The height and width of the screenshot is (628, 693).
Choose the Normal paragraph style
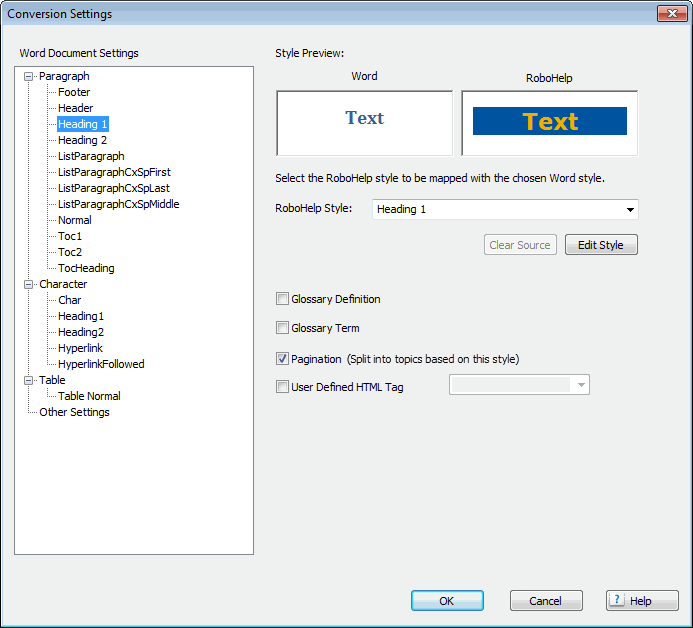(74, 220)
